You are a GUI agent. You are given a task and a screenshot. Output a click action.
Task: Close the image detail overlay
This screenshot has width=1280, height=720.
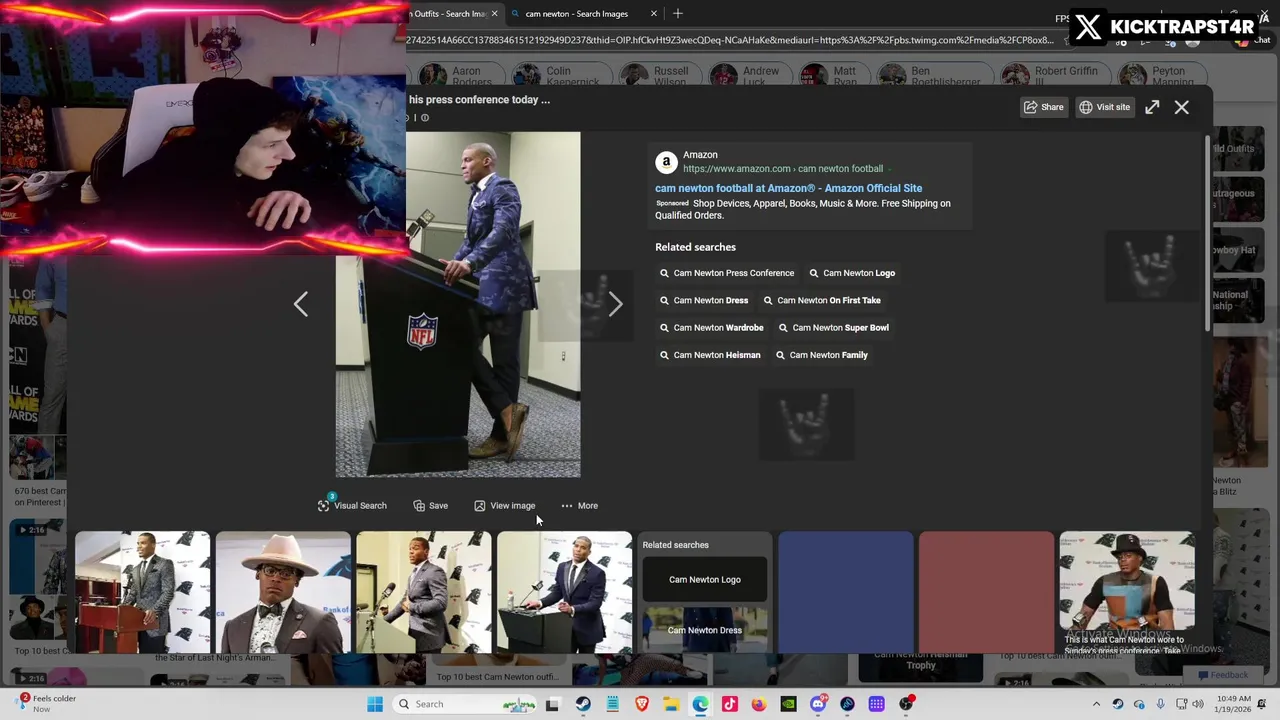[1181, 107]
